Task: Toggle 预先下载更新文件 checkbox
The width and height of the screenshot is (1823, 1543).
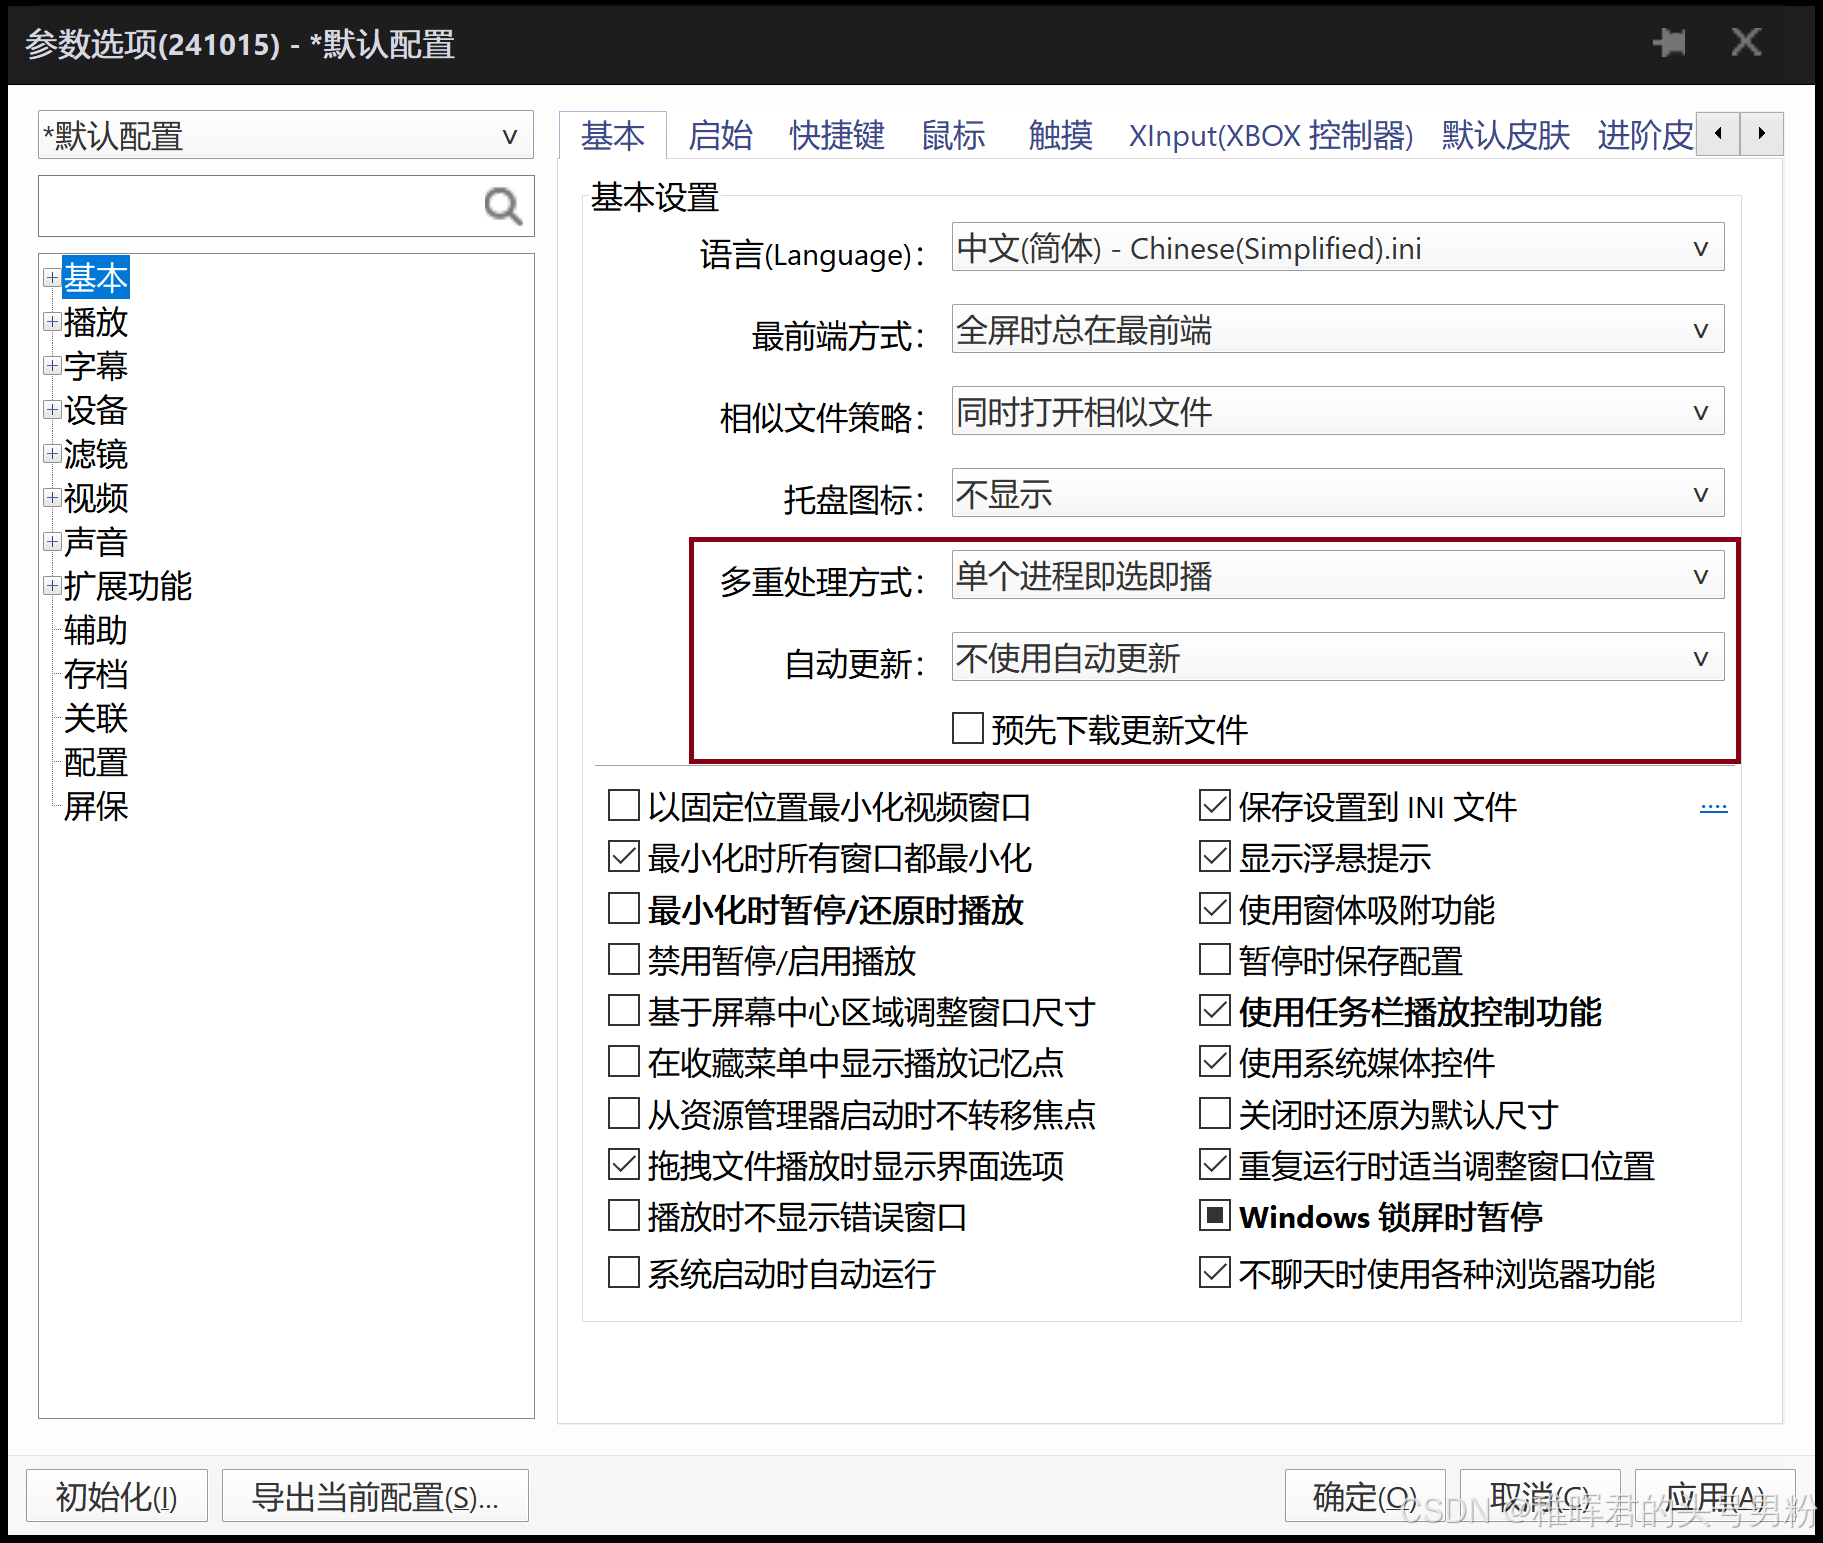Action: click(x=968, y=728)
